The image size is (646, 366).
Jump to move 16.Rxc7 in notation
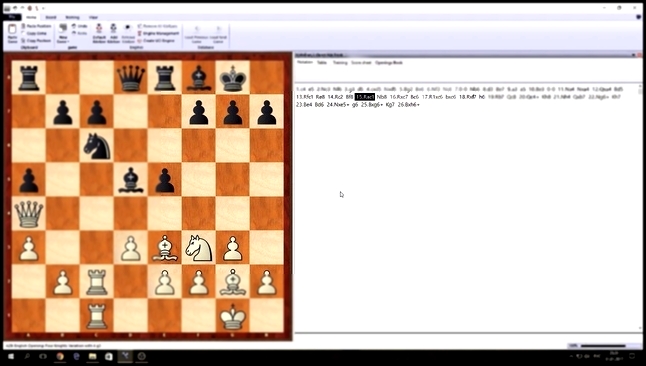(399, 97)
